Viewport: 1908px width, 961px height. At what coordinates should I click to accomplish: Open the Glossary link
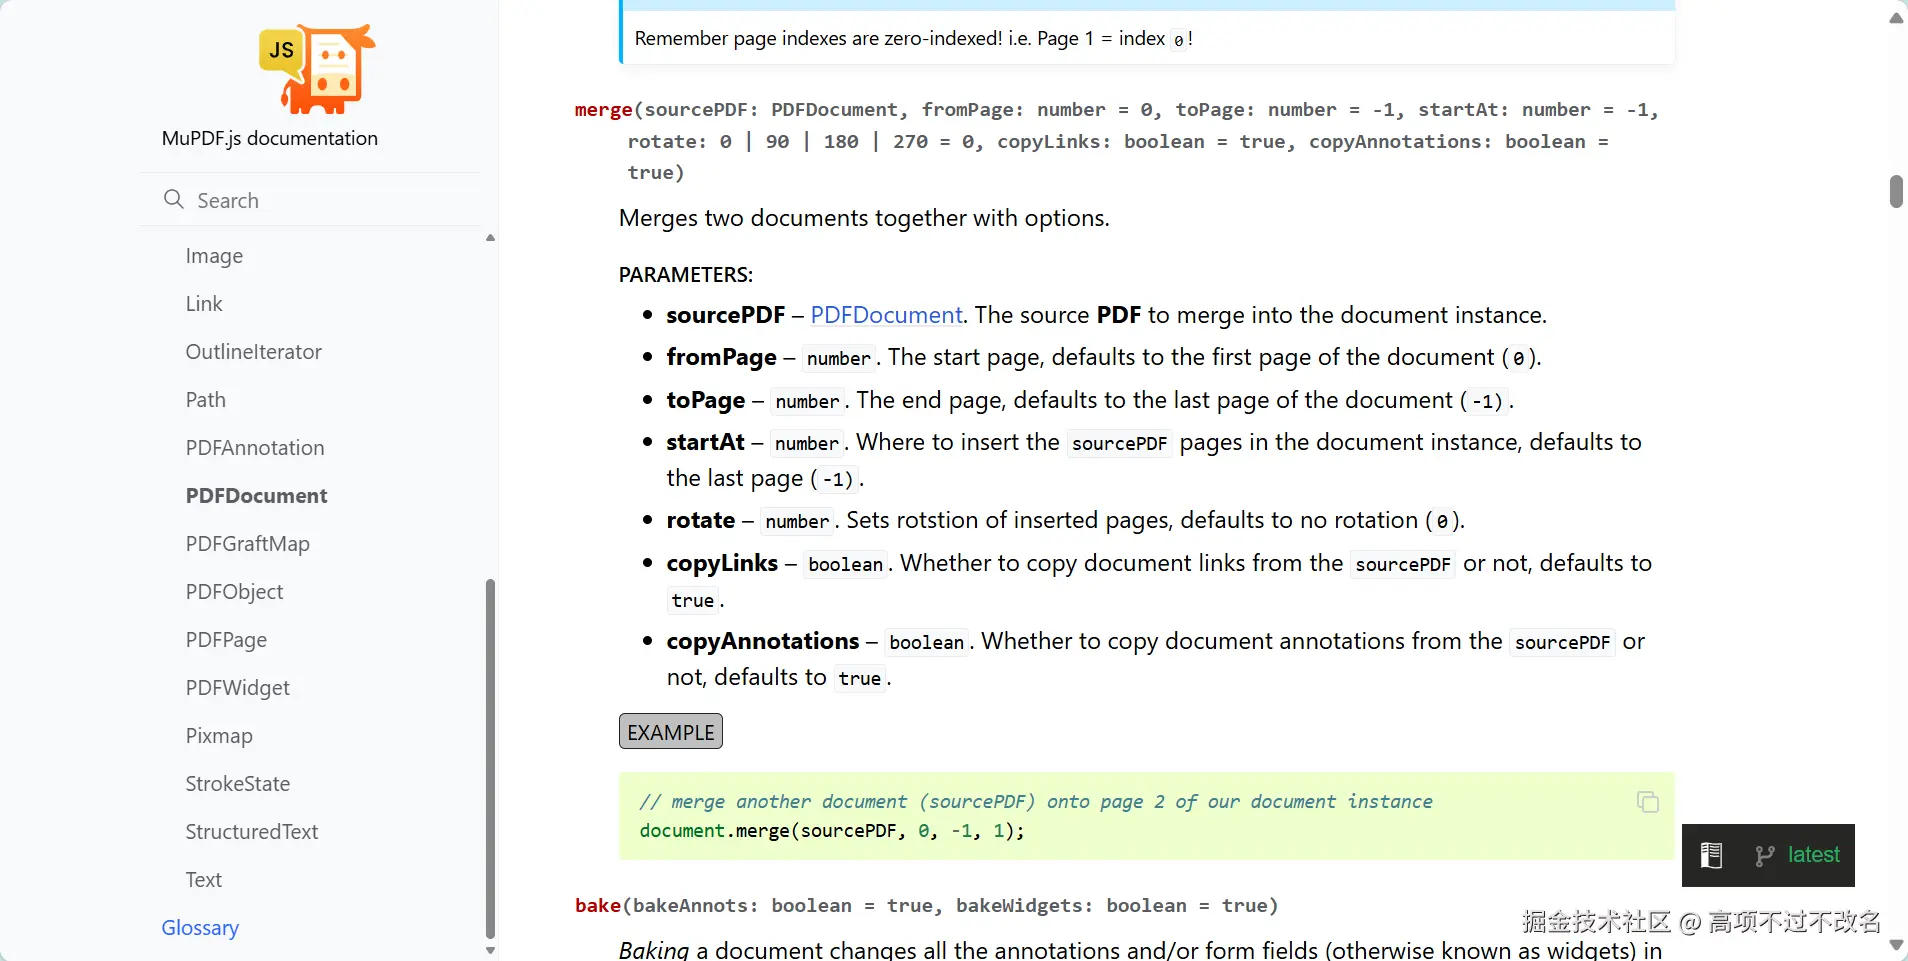pyautogui.click(x=200, y=928)
